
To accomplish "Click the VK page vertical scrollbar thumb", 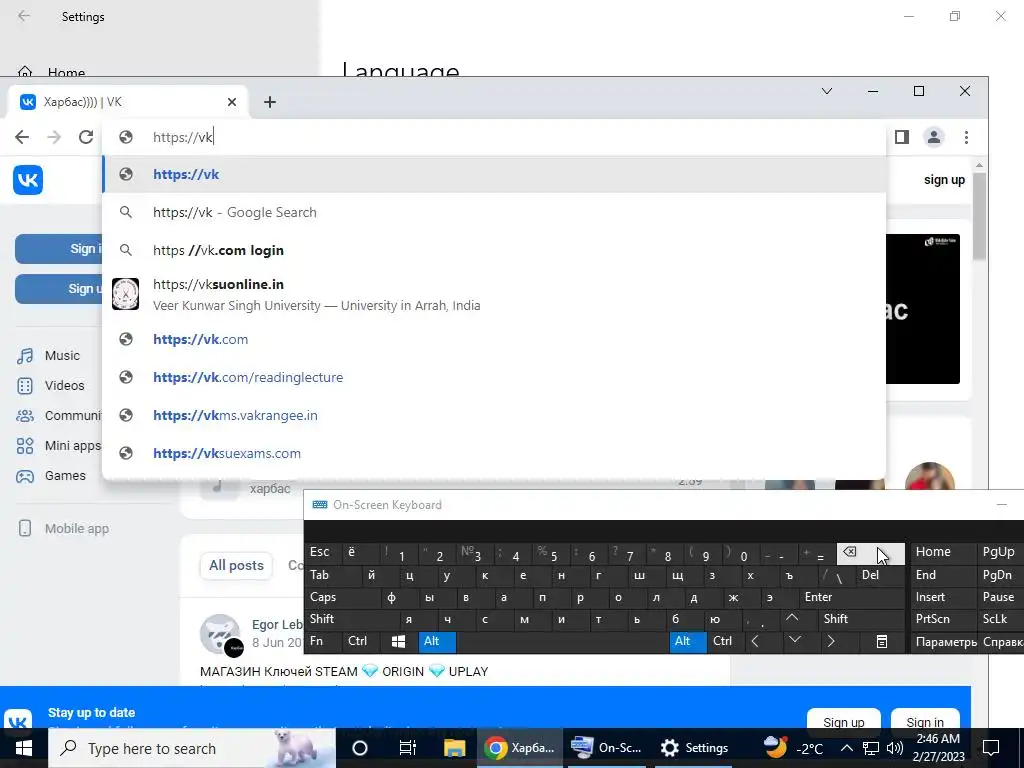I will pyautogui.click(x=978, y=216).
